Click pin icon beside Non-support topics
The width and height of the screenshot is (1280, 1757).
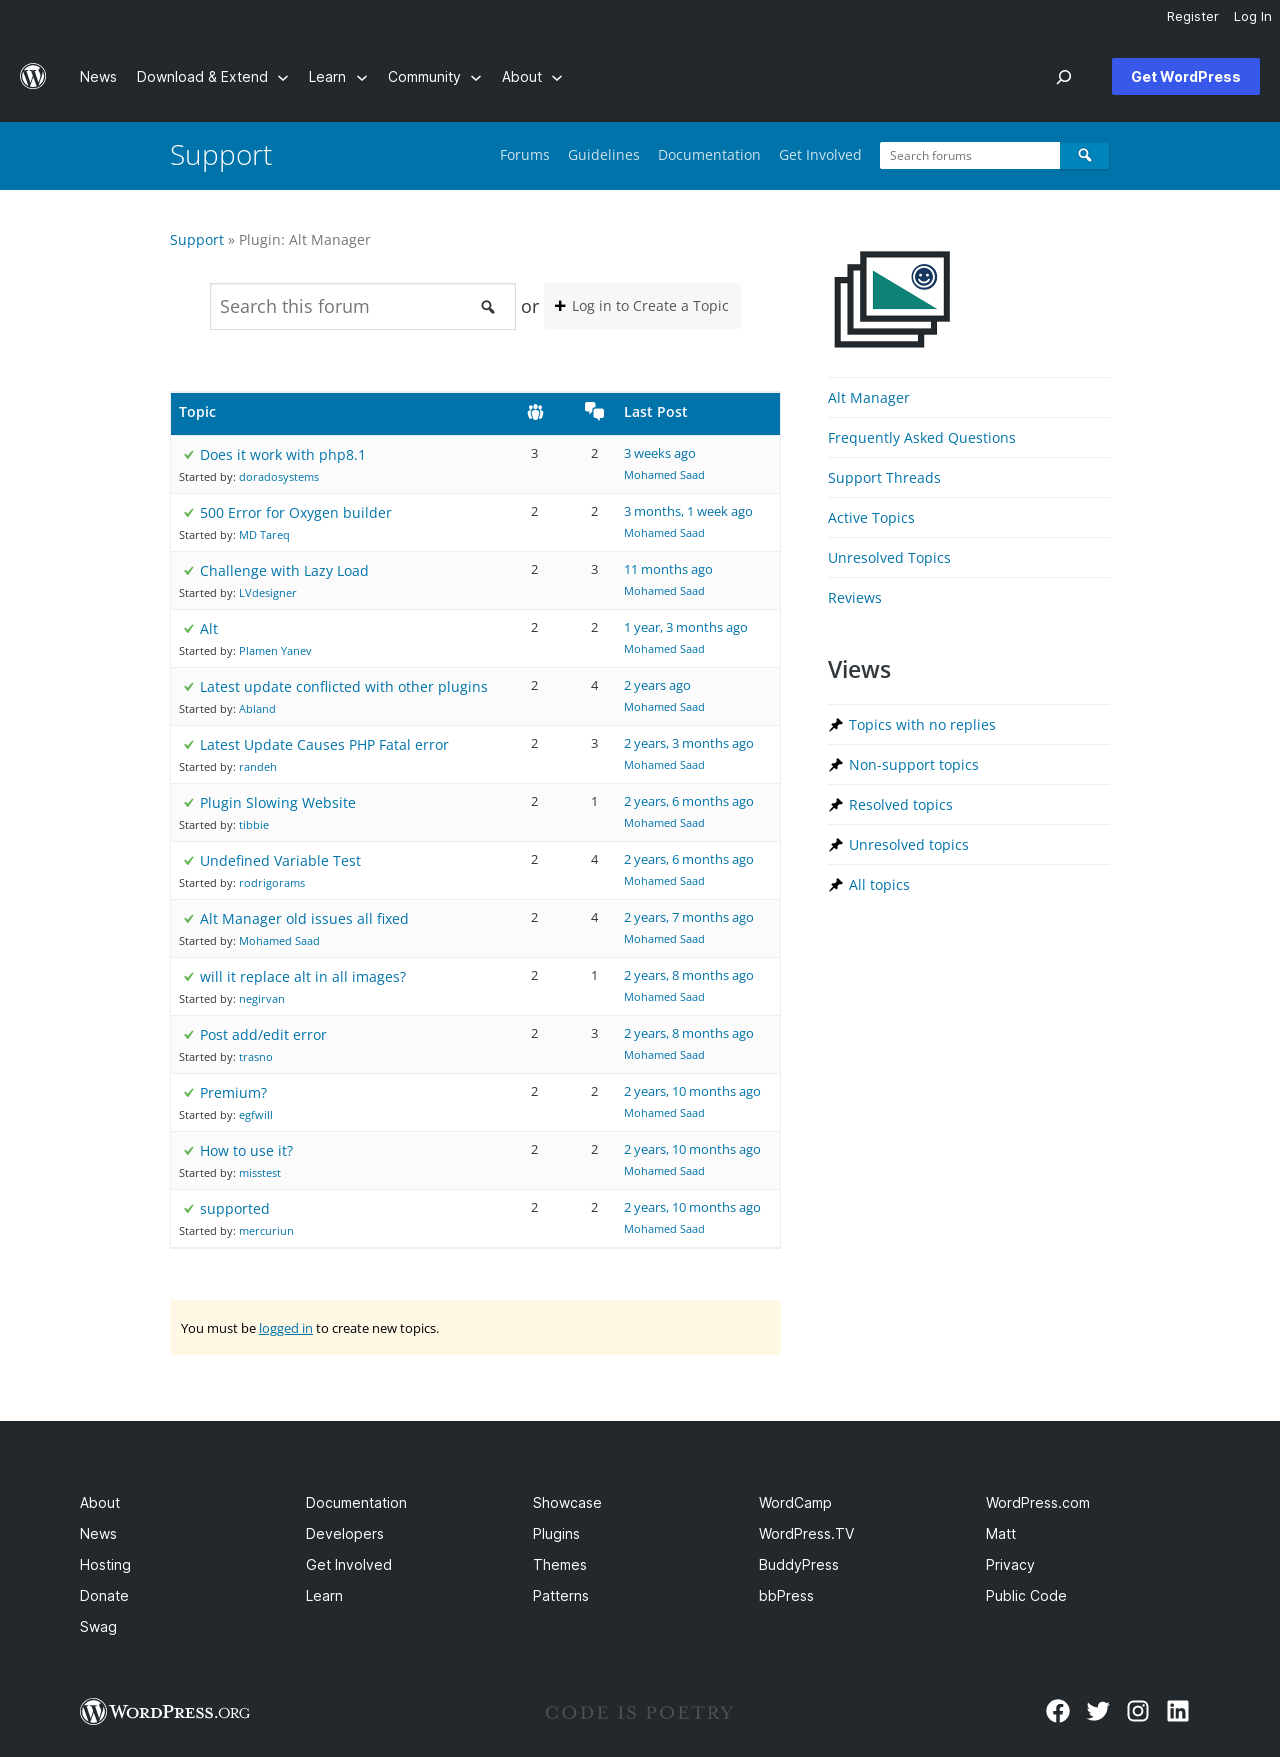click(x=836, y=765)
